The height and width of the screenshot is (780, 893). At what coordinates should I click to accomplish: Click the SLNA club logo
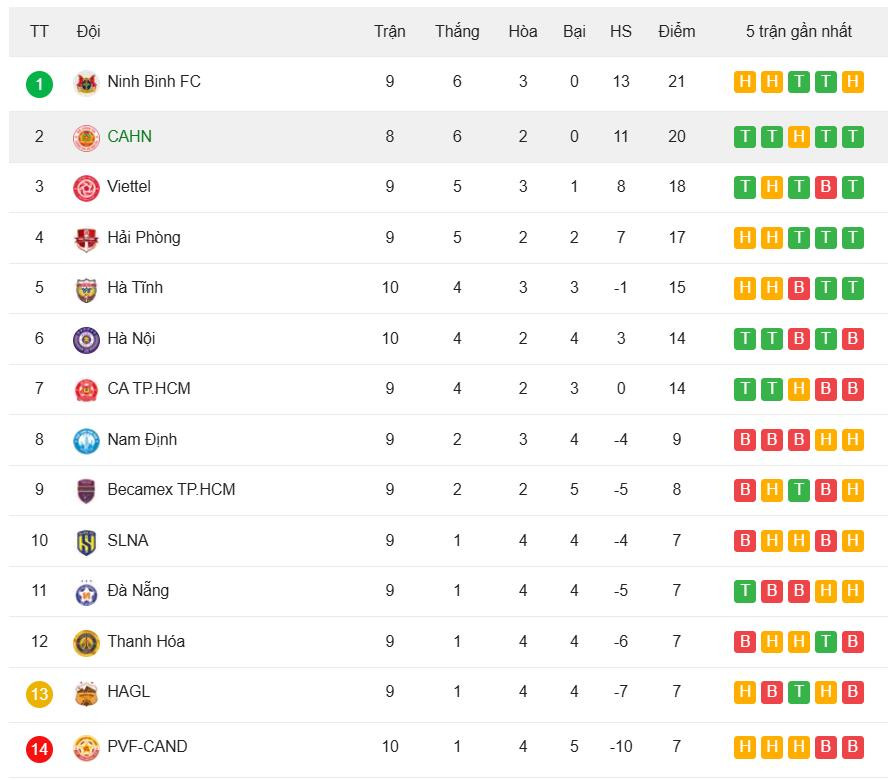coord(86,542)
